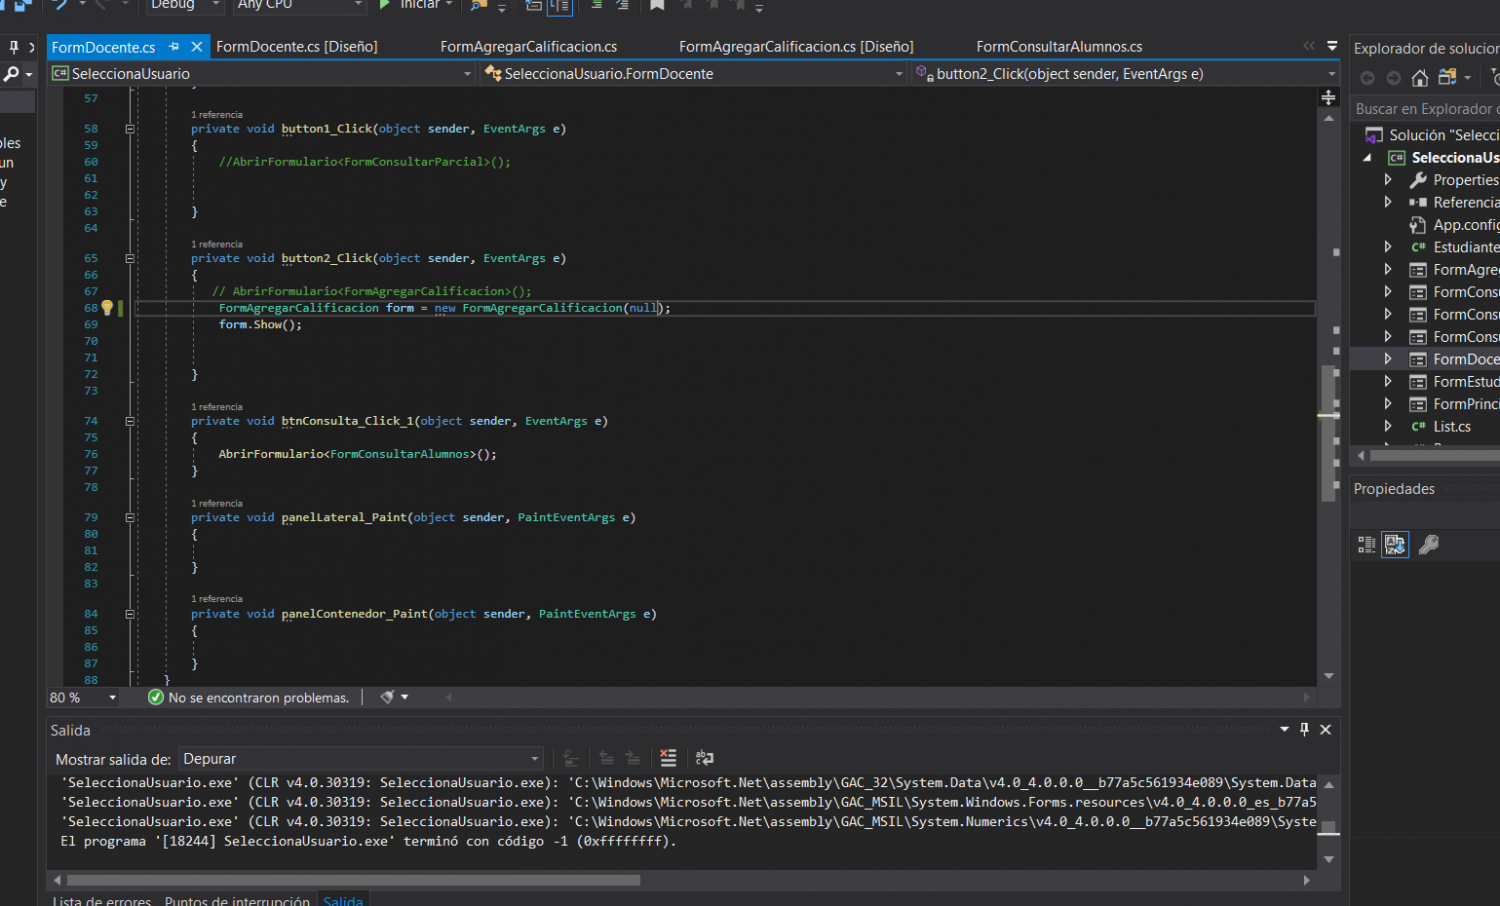
Task: Click the code editor vertical scrollbar thumb
Action: tap(1328, 432)
